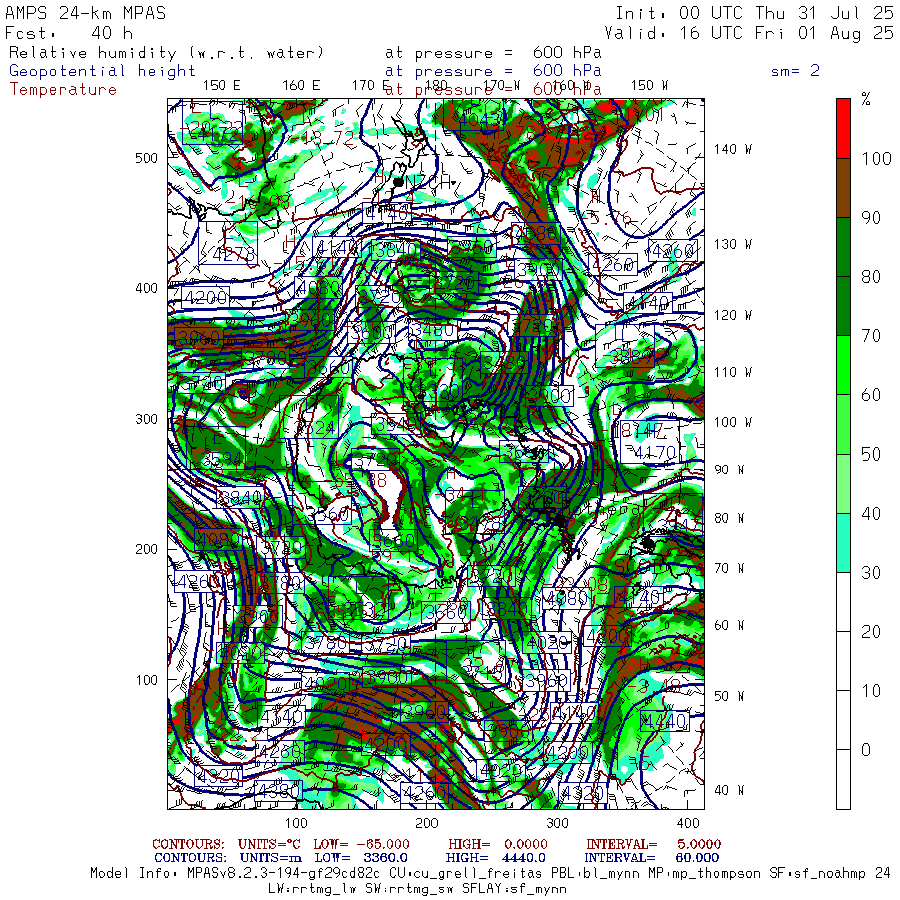The image size is (900, 900).
Task: Click the 'PBL:bl_mynn' scheme text
Action: coord(595,874)
